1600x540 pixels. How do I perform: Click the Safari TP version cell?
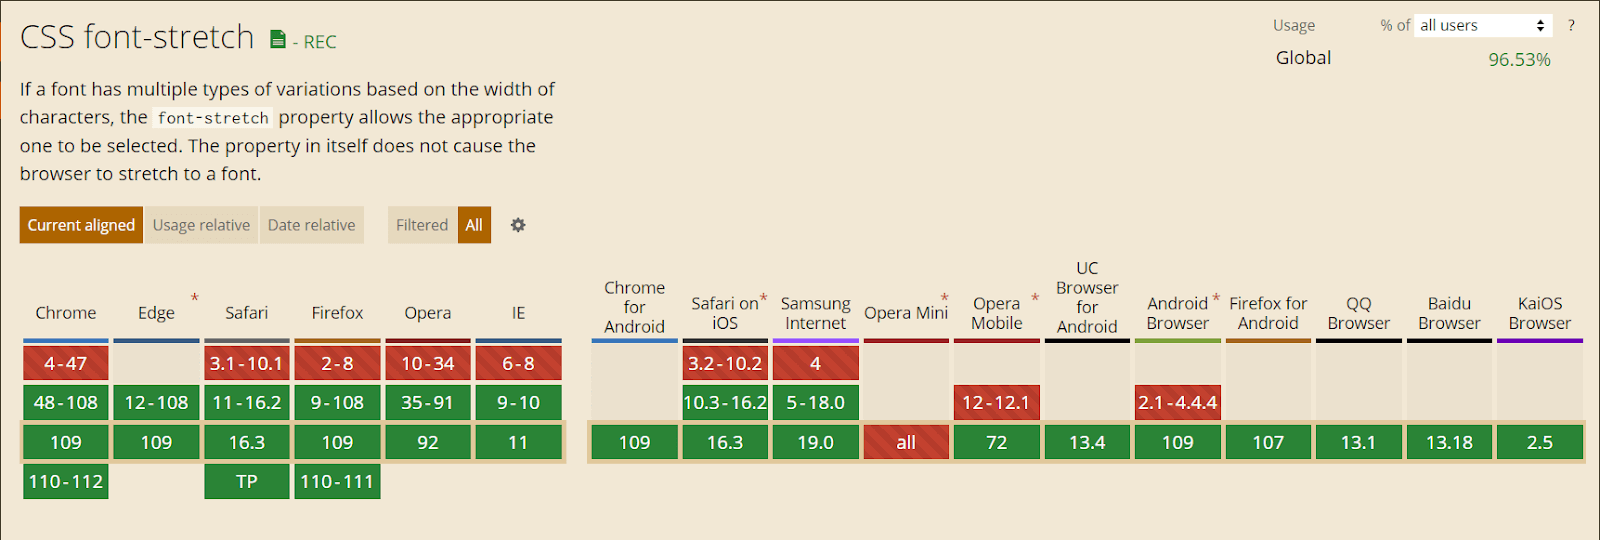[x=246, y=481]
